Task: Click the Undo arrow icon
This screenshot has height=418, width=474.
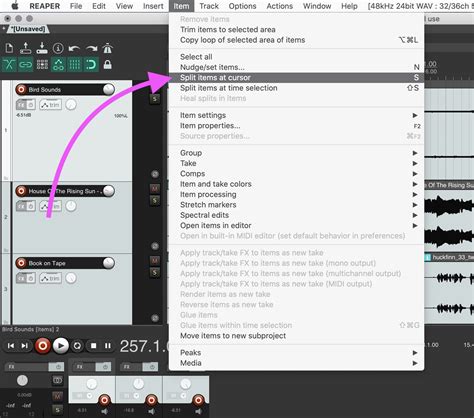Action: 74,49
